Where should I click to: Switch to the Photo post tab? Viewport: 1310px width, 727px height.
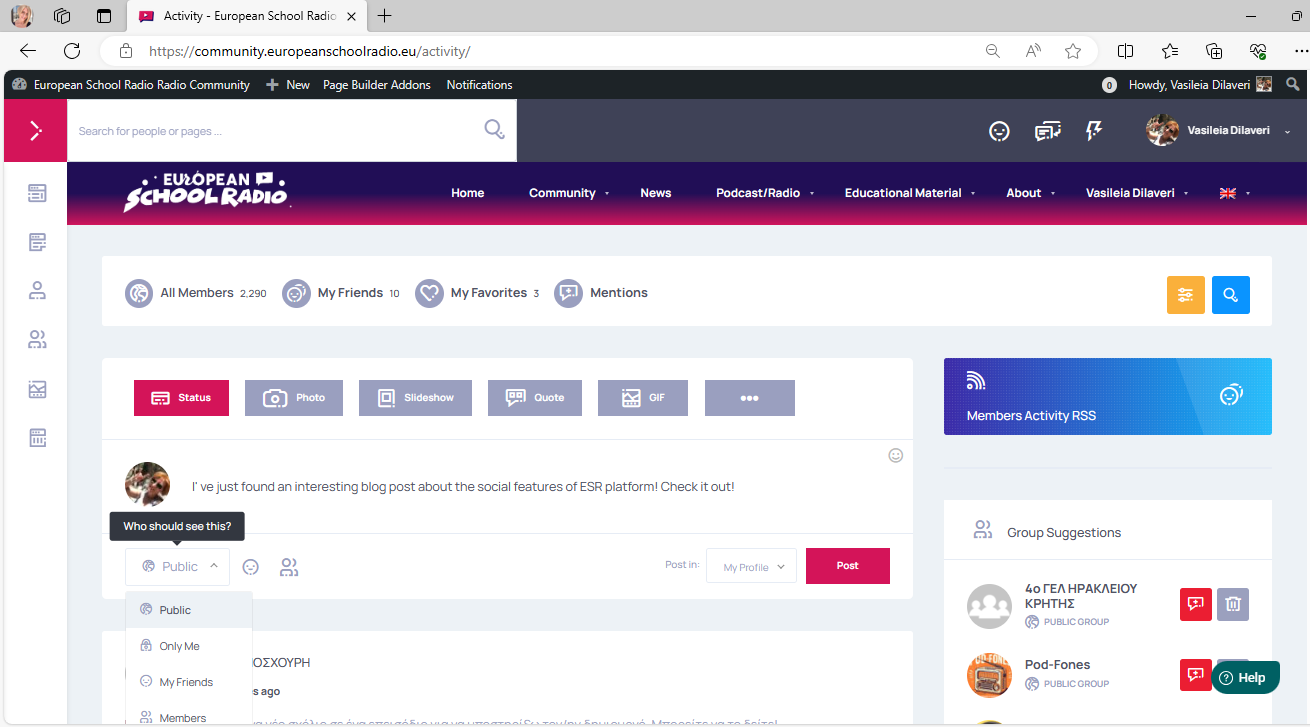tap(294, 398)
